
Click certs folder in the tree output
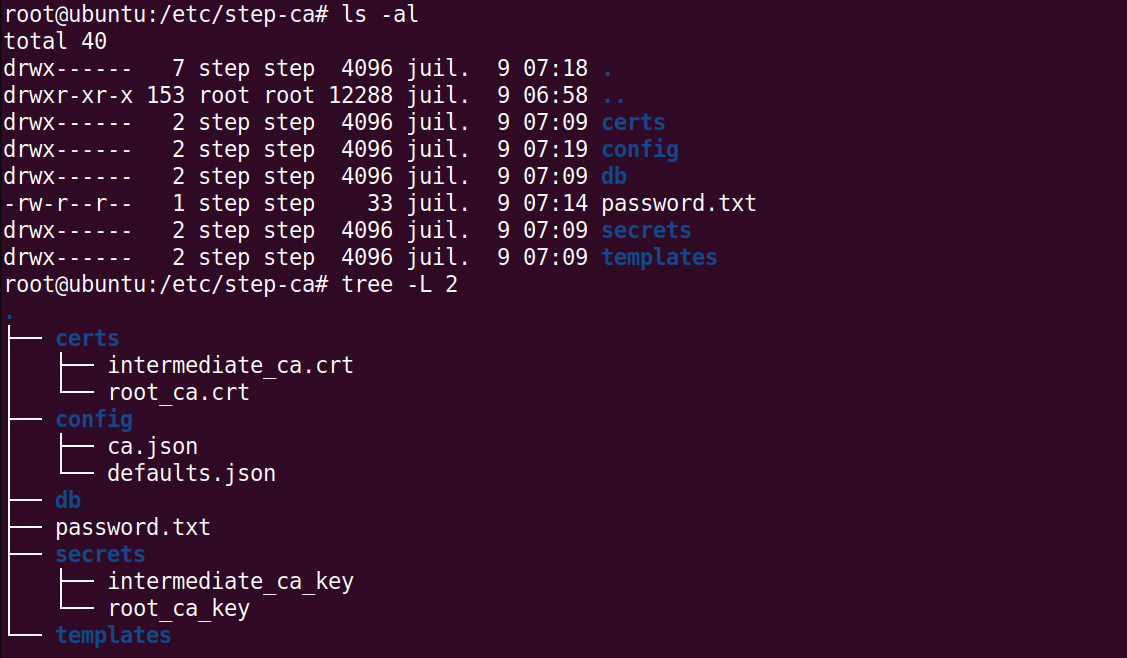87,338
